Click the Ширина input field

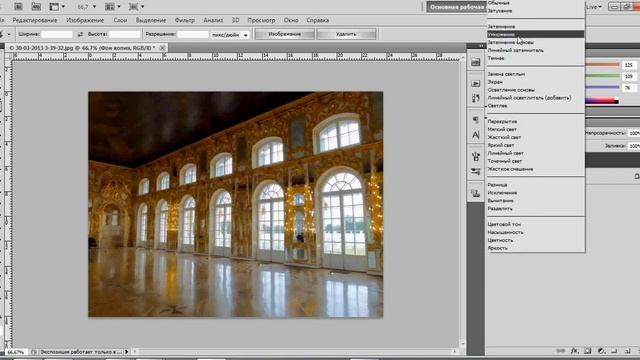coord(57,34)
